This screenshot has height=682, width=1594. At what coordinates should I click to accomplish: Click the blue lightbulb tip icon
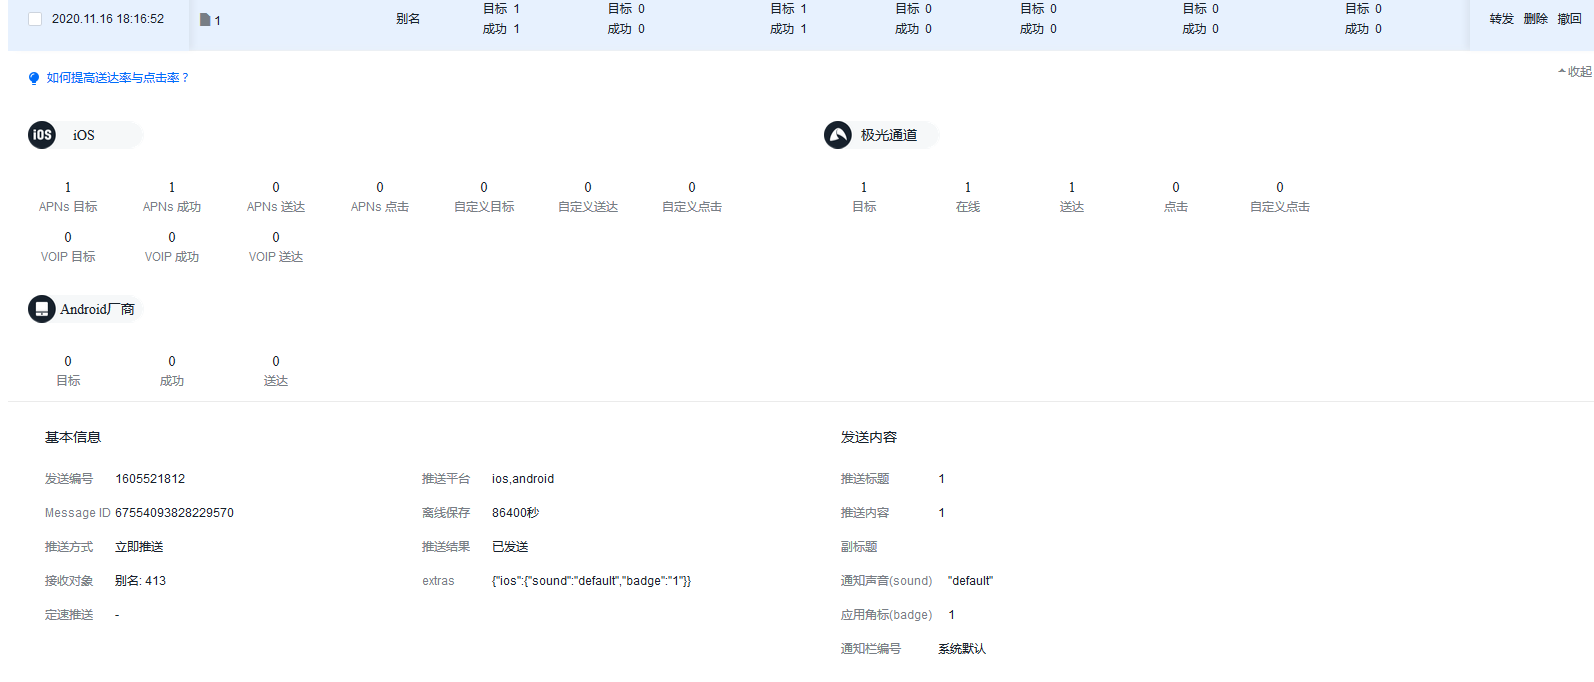(34, 78)
